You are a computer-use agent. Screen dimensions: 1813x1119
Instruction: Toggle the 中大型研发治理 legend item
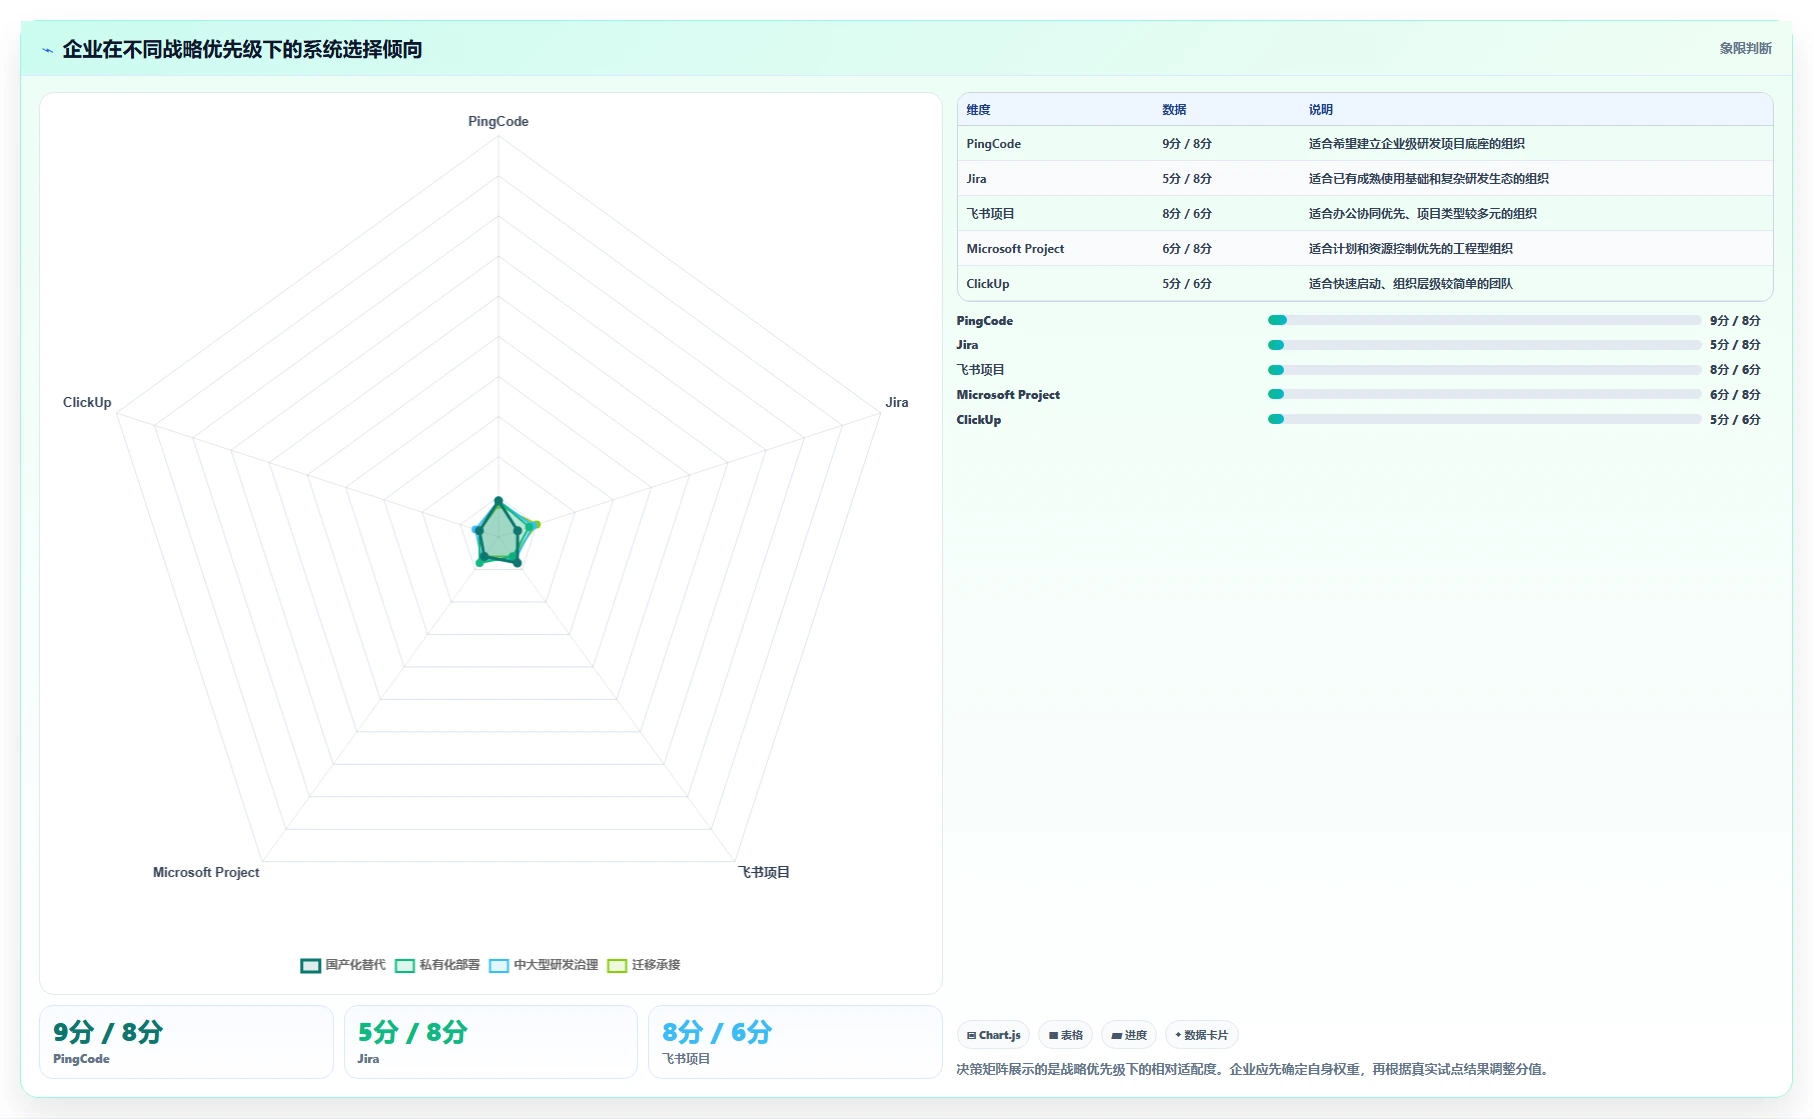543,965
